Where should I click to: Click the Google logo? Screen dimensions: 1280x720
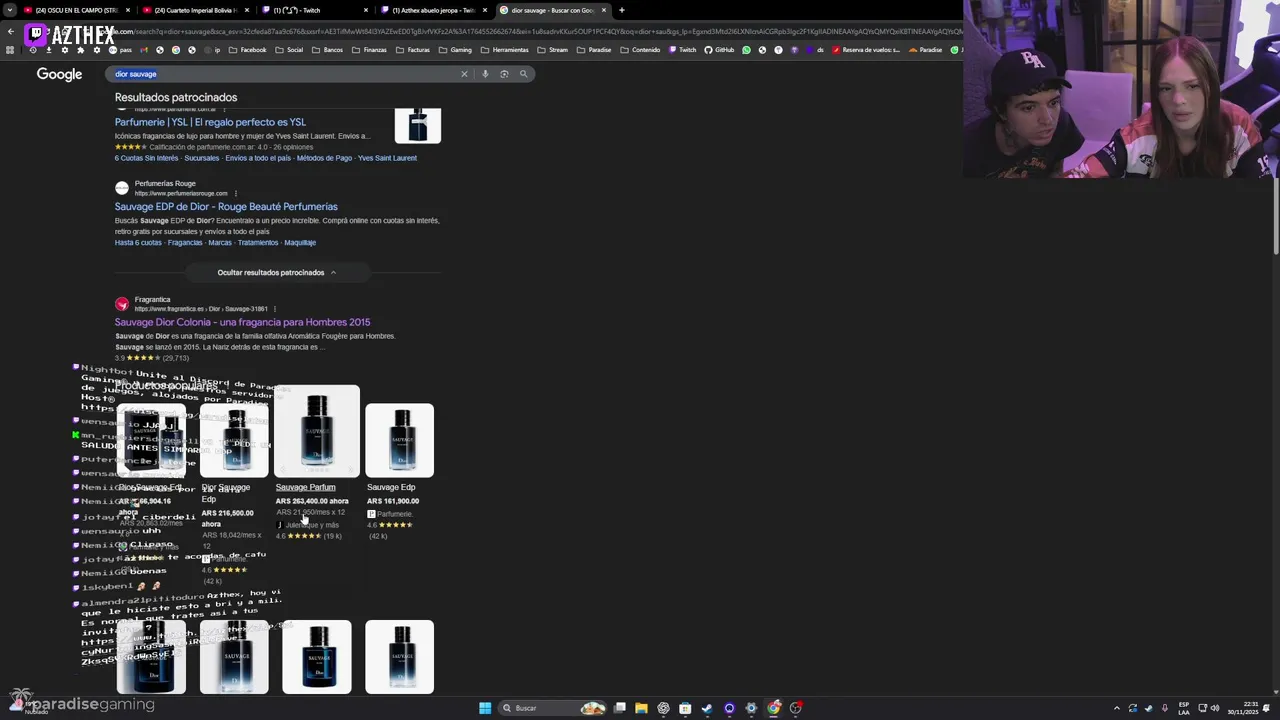pos(59,74)
